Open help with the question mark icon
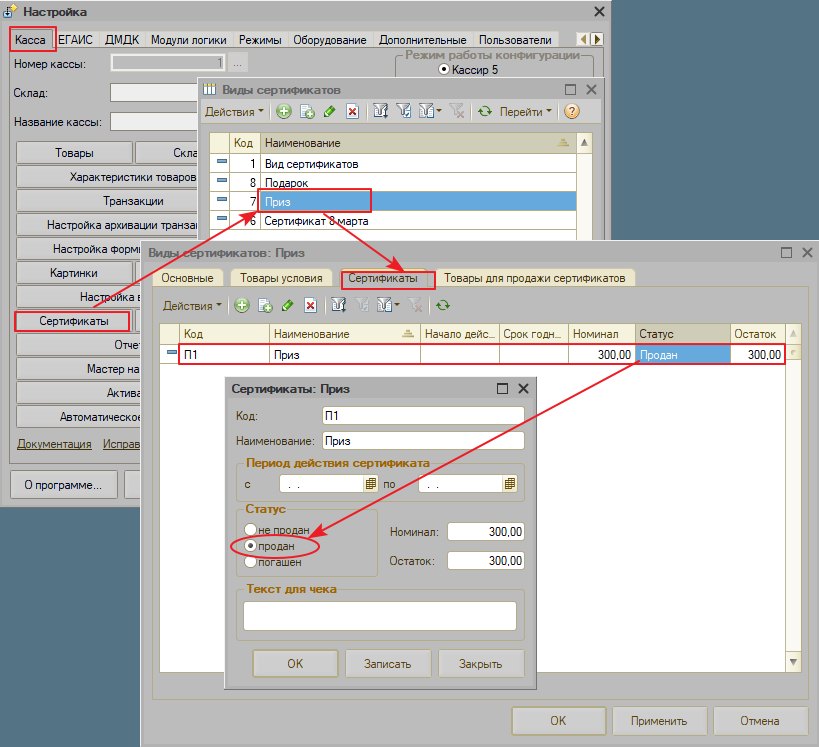Viewport: 819px width, 747px height. (x=572, y=111)
